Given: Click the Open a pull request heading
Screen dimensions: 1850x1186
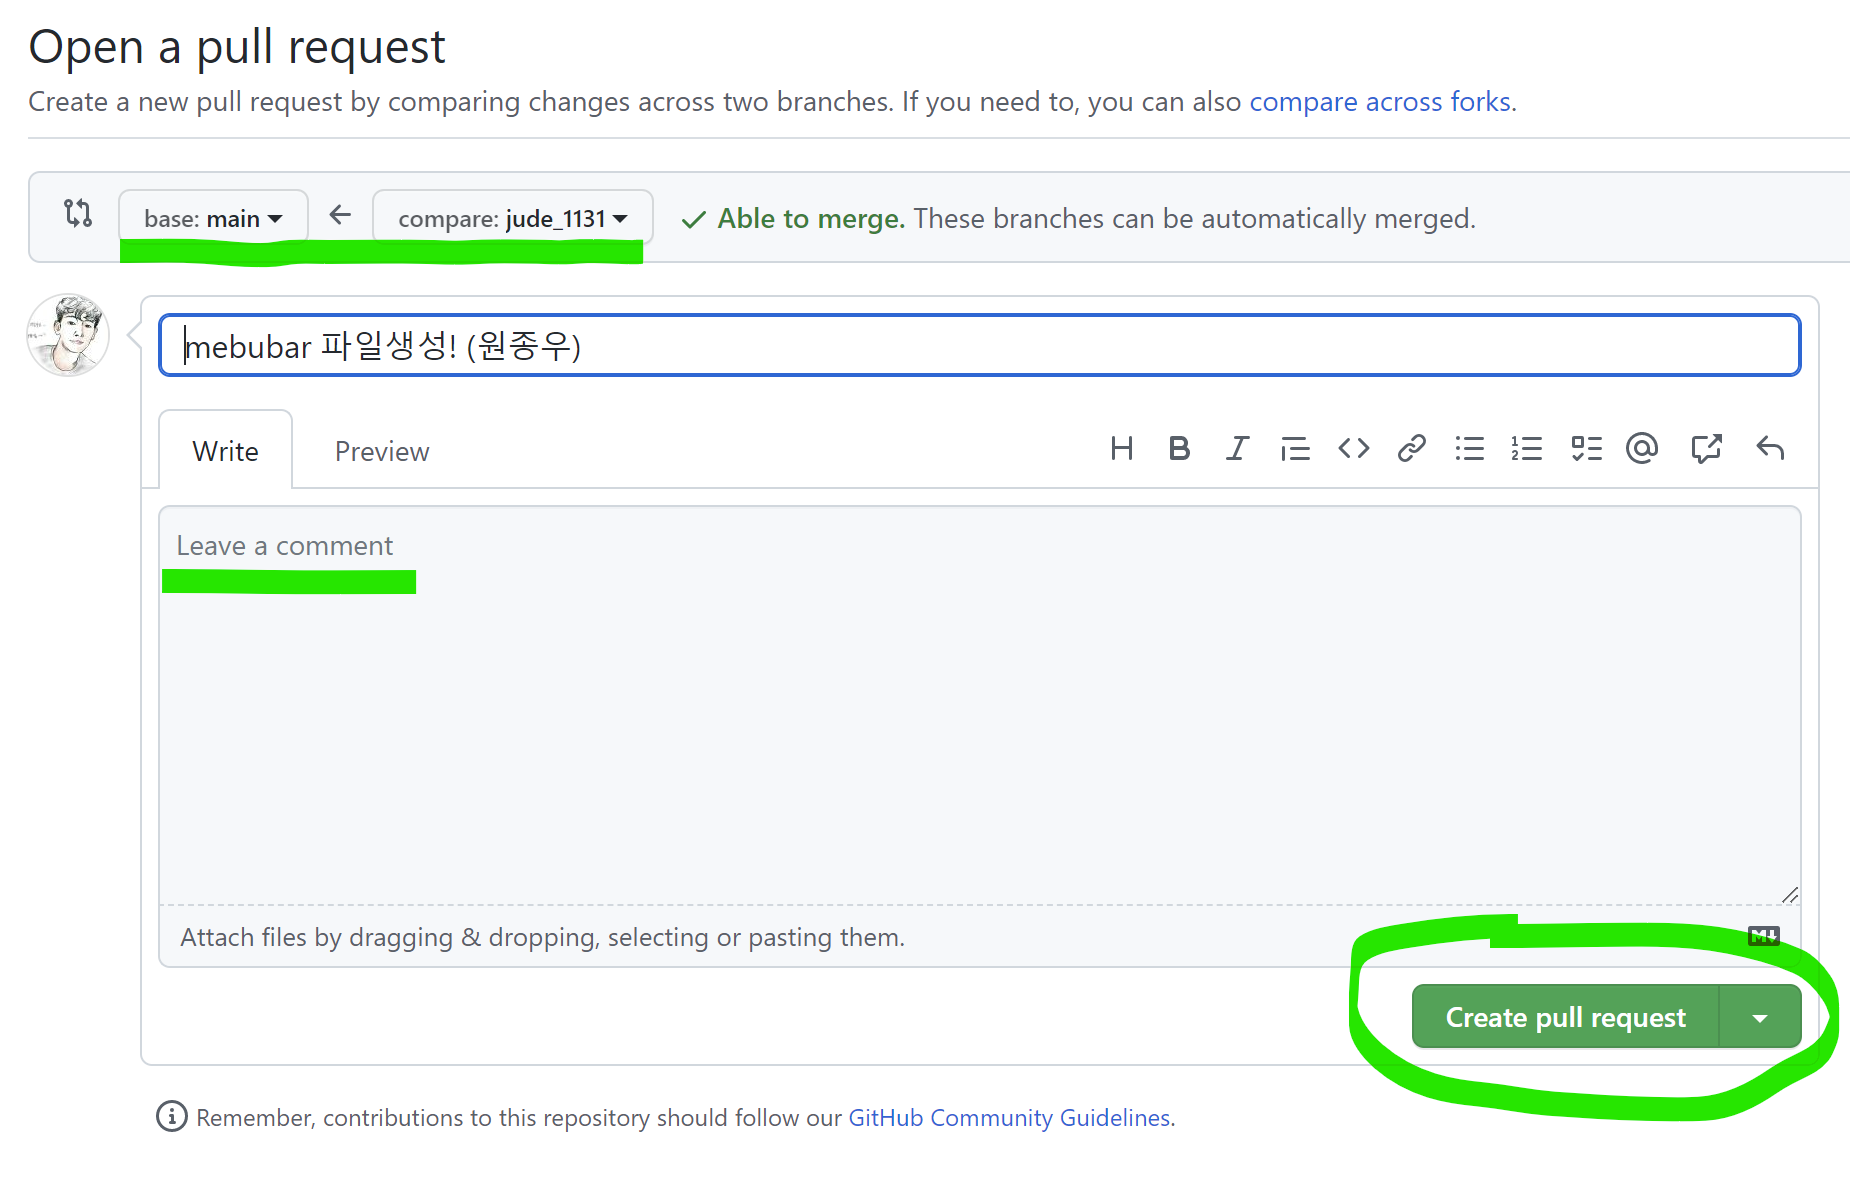Looking at the screenshot, I should (237, 48).
